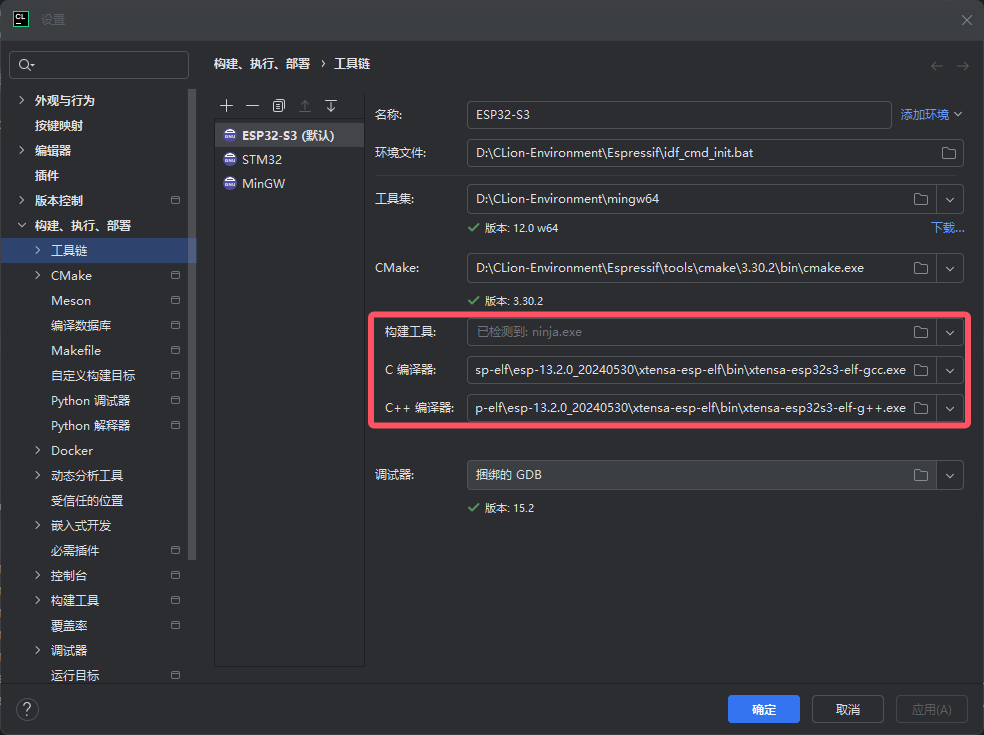Click project-level icon beside 覆盖率

pyautogui.click(x=176, y=625)
